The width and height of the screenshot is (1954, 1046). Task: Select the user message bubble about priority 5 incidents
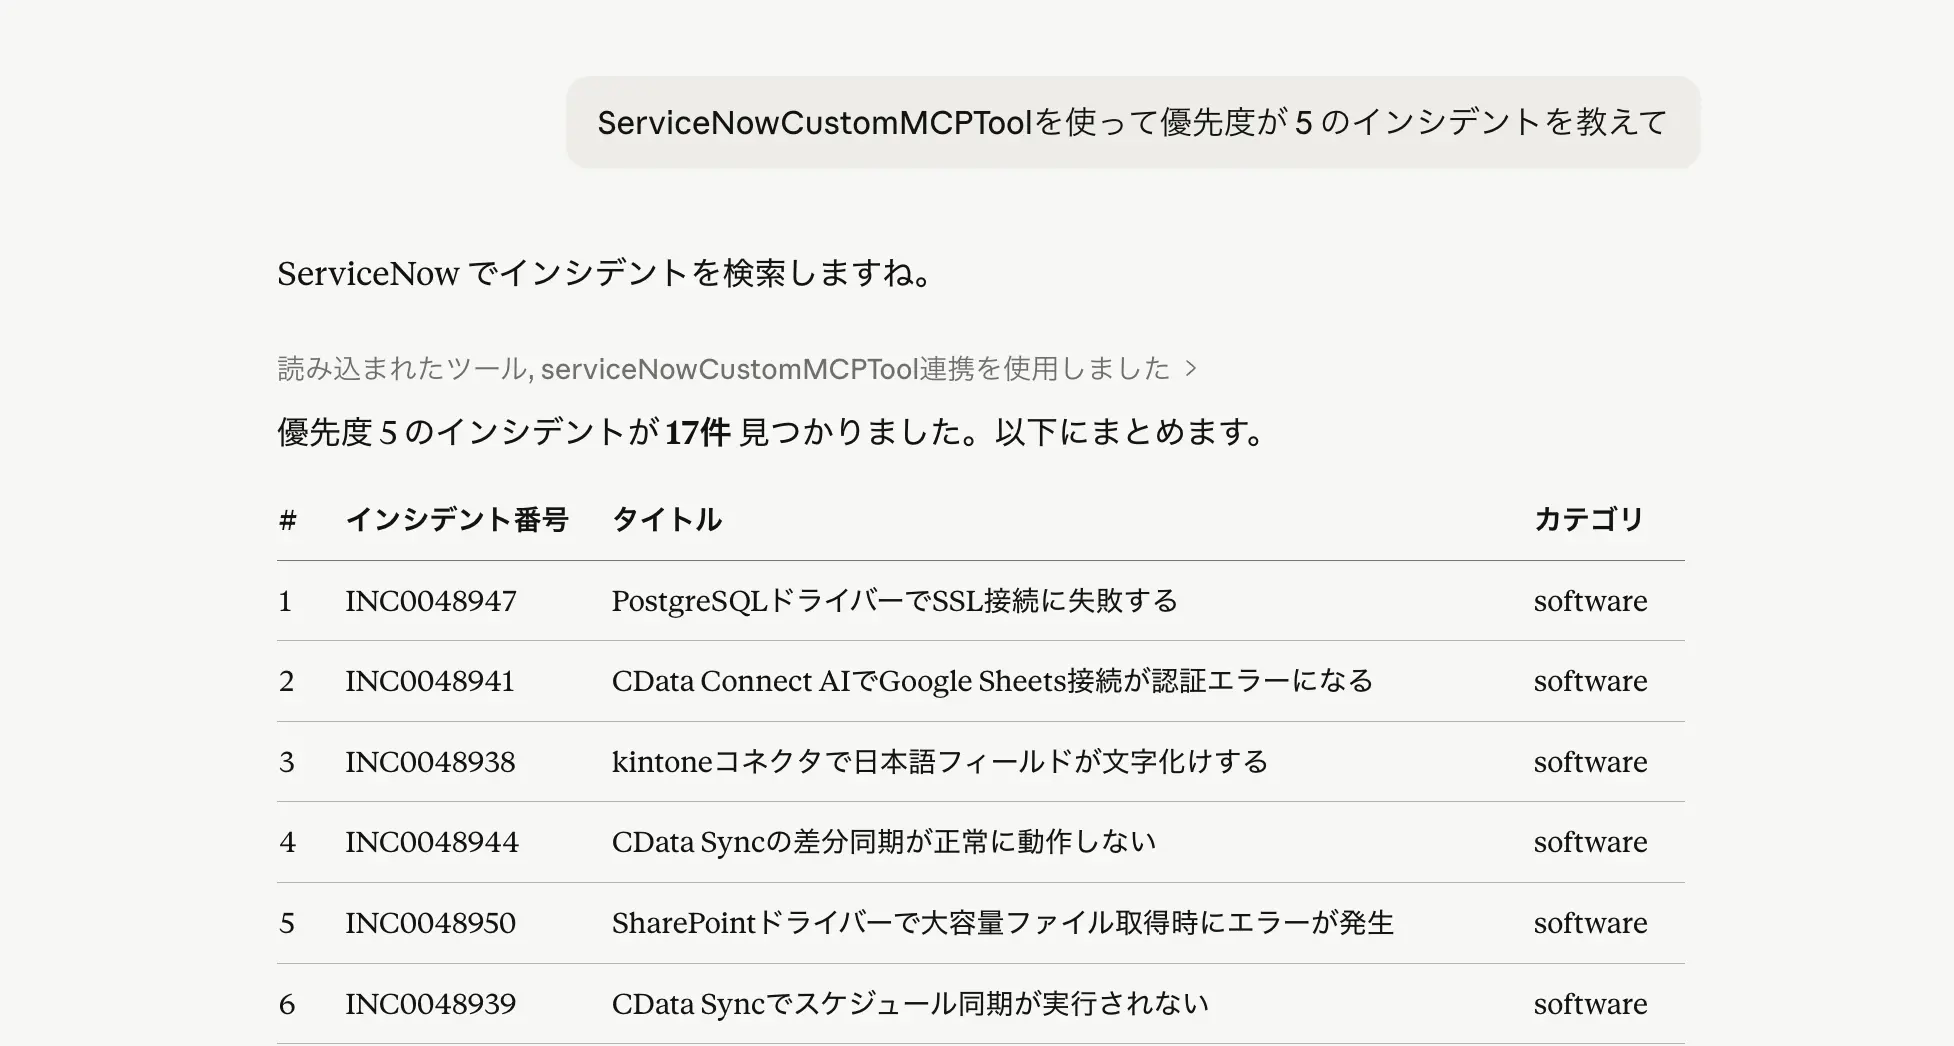point(1132,121)
